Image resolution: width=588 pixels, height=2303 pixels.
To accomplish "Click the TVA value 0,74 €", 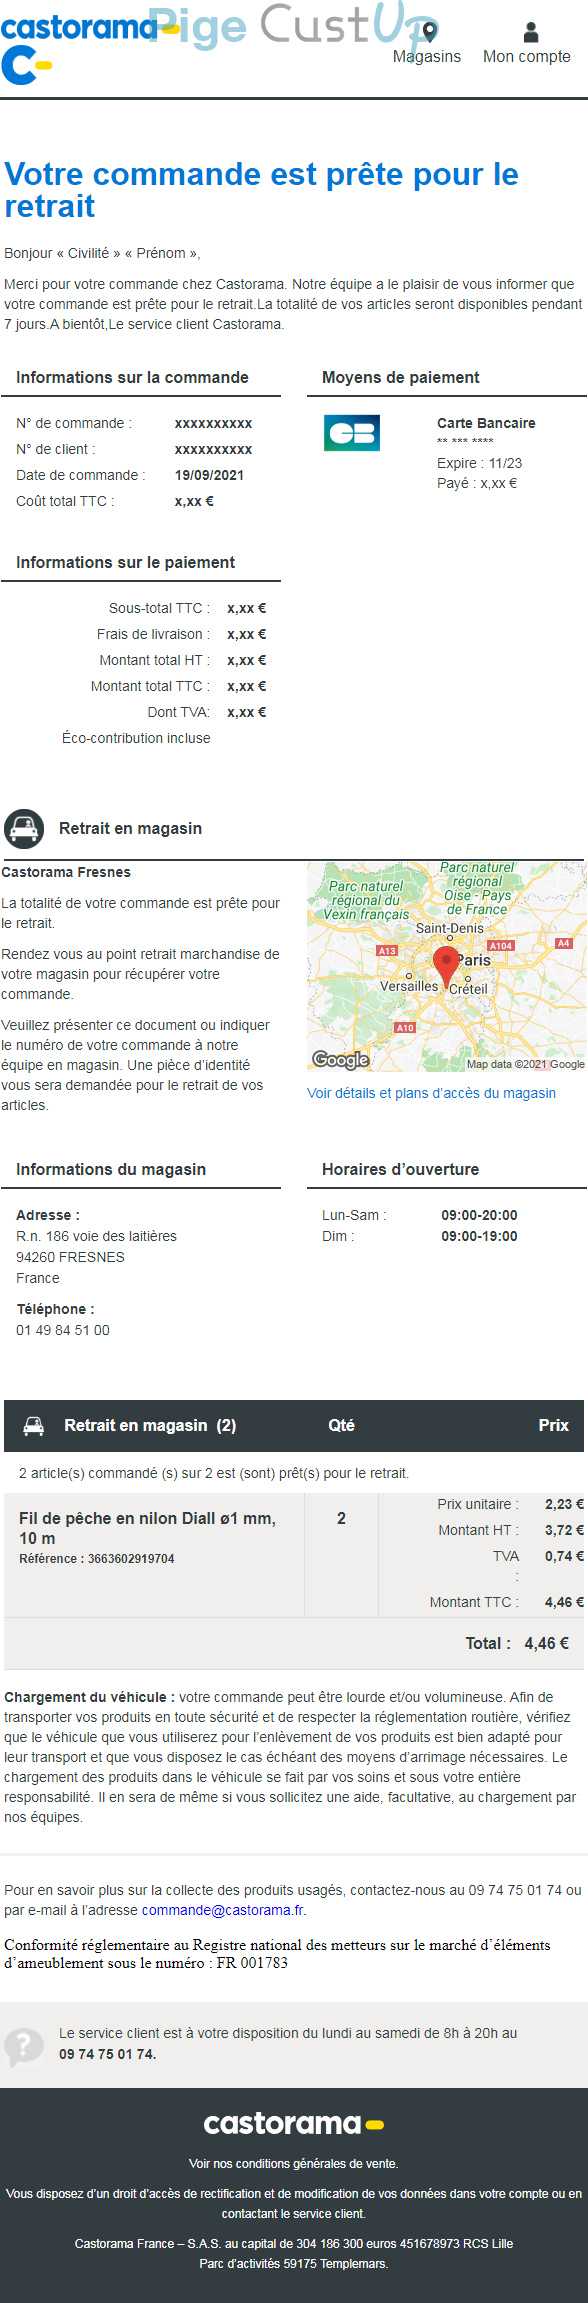I will click(x=564, y=1556).
